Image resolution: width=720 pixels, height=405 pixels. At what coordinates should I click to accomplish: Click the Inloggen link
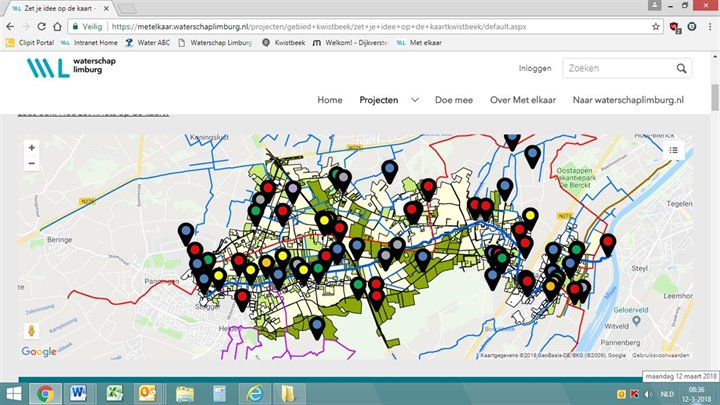535,69
